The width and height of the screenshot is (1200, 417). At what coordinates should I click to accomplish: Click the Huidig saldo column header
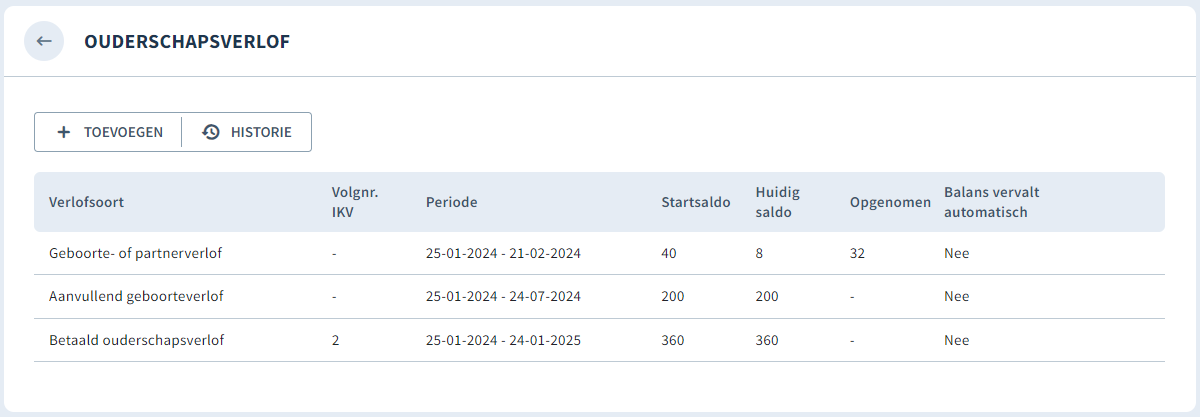click(778, 202)
